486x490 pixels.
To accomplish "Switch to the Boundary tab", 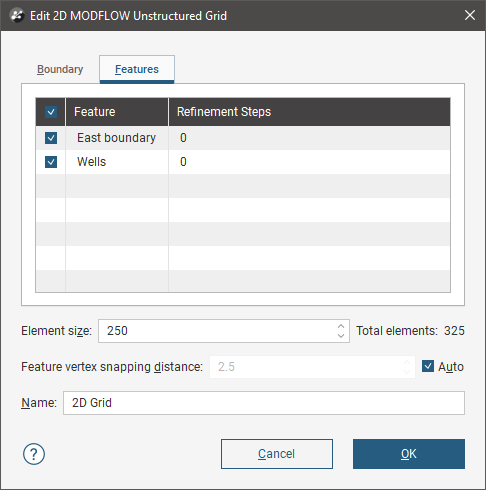I will 60,69.
